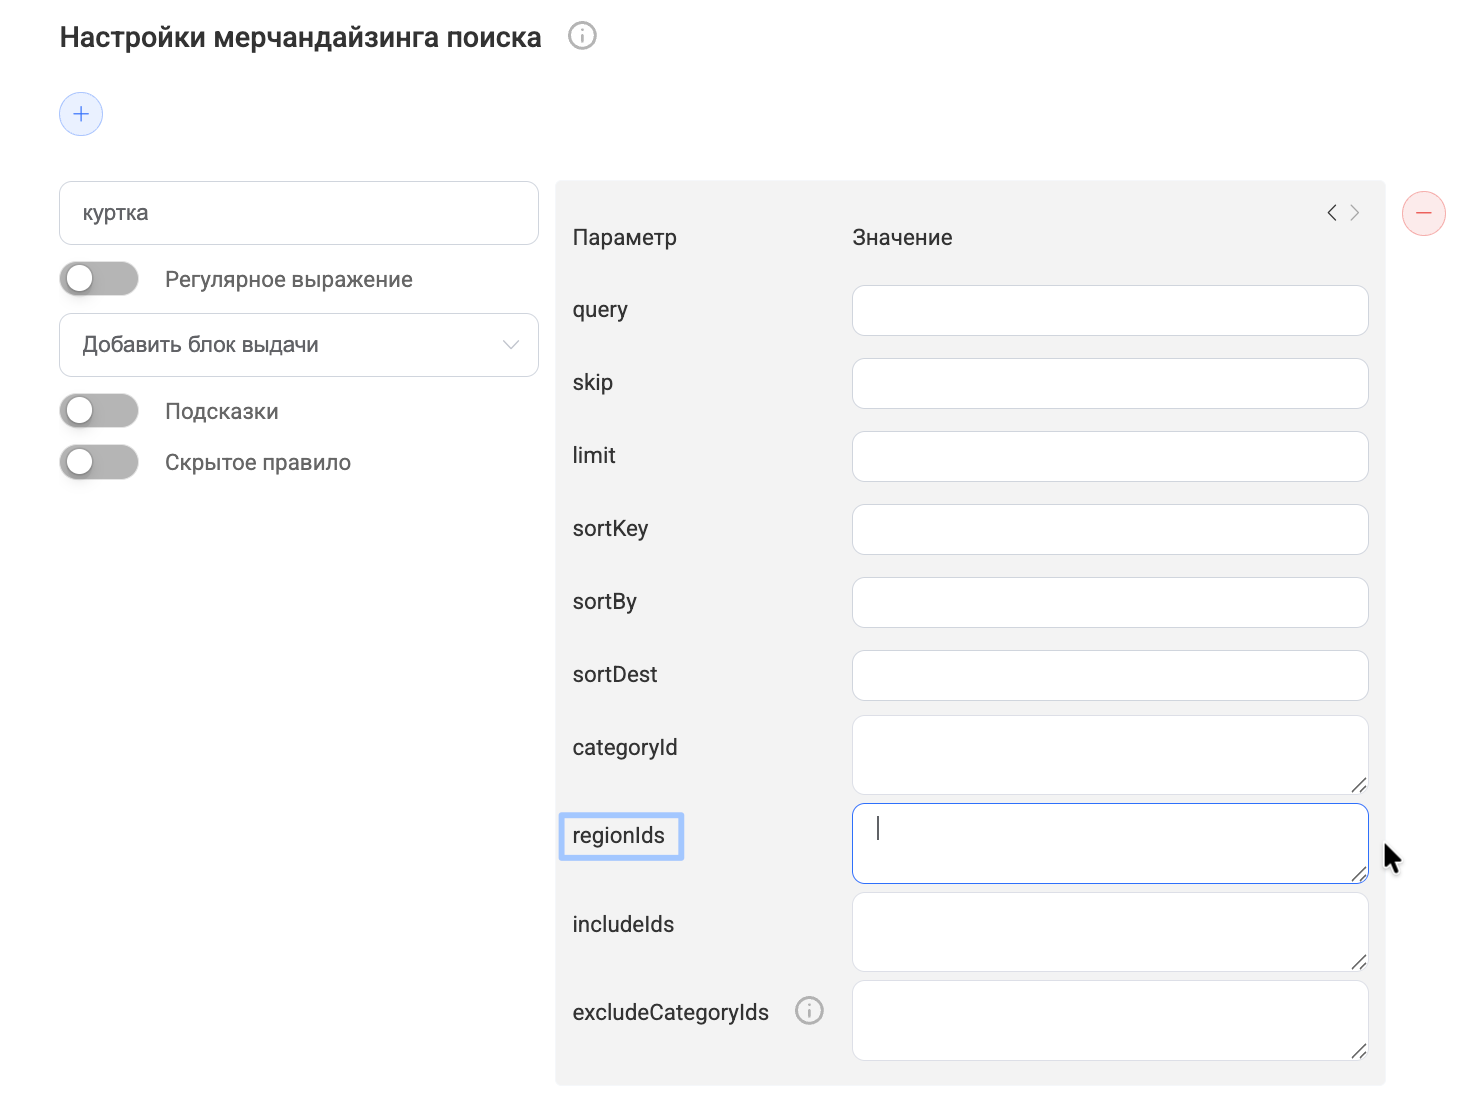Click the left chevron in parameters panel

pyautogui.click(x=1331, y=213)
